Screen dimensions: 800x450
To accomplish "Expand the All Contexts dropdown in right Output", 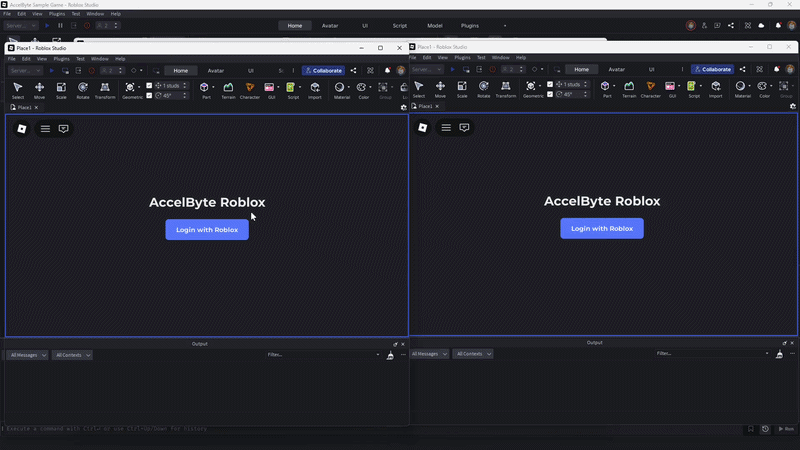I will point(473,354).
